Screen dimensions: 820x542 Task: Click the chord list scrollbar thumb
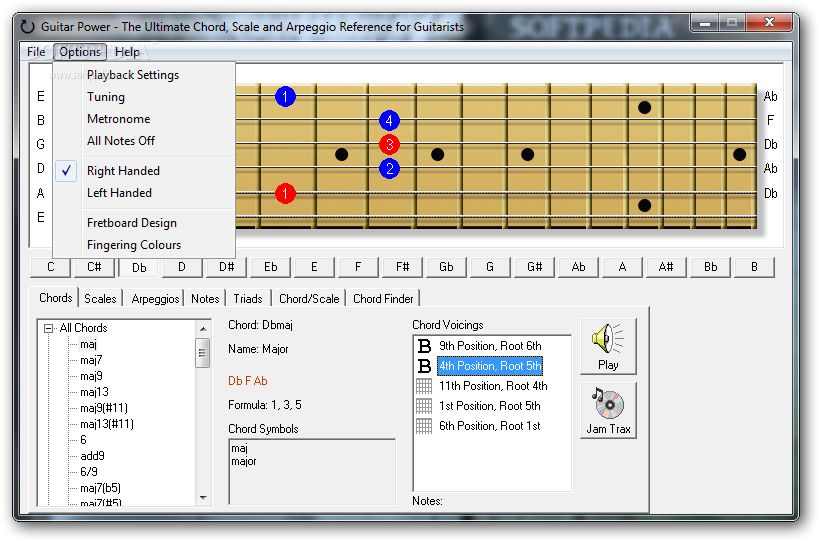[x=203, y=353]
